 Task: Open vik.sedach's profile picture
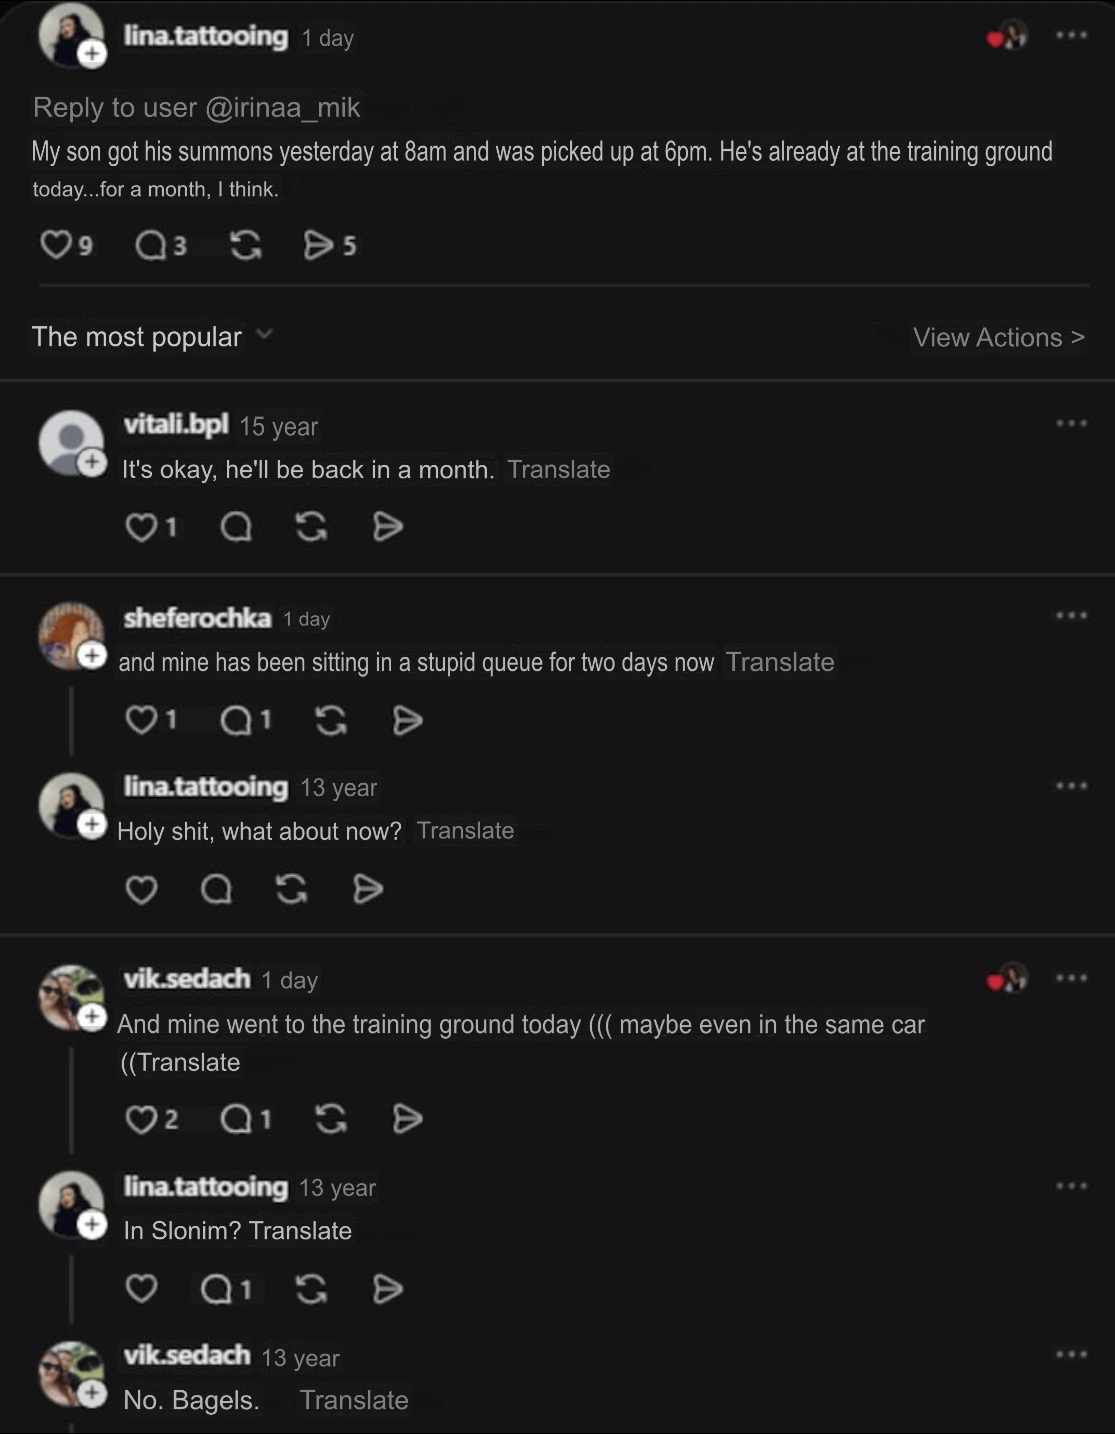pyautogui.click(x=68, y=996)
